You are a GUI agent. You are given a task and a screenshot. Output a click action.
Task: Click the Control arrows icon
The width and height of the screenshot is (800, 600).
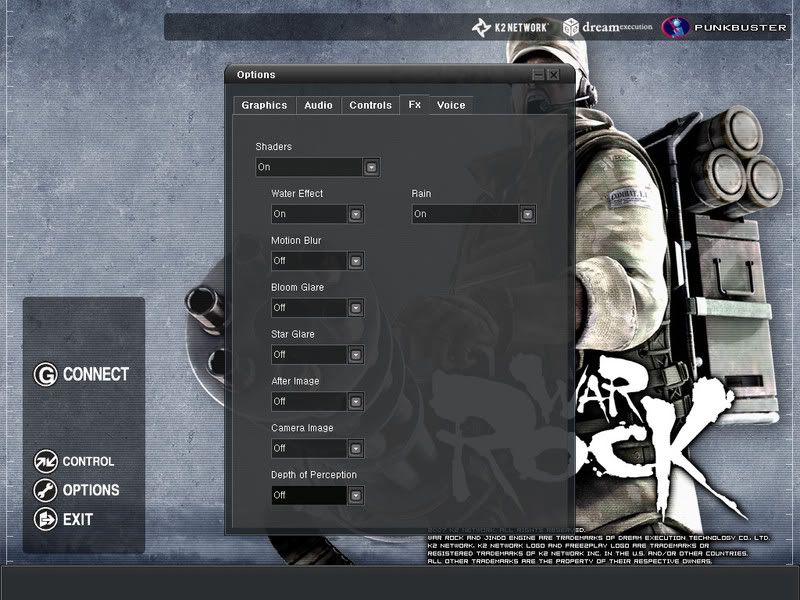point(45,461)
